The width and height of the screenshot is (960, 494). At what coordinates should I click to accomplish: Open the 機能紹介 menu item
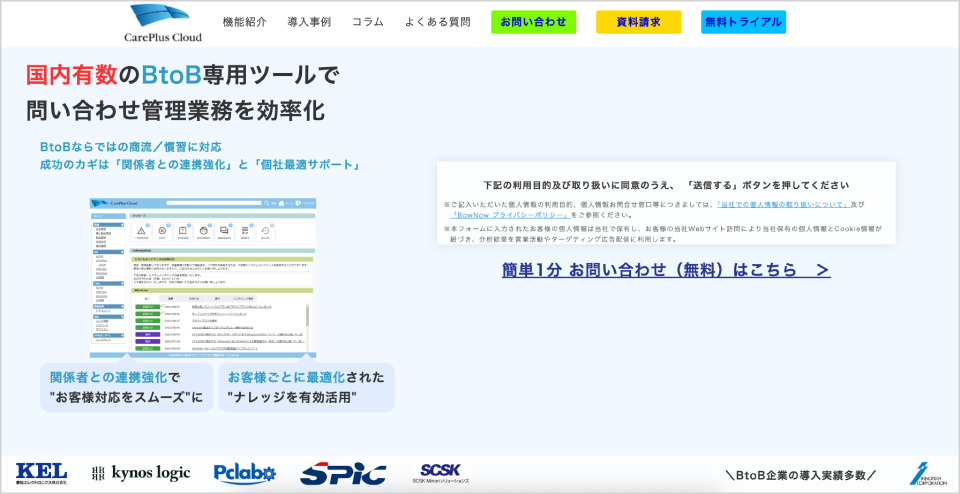pos(245,22)
